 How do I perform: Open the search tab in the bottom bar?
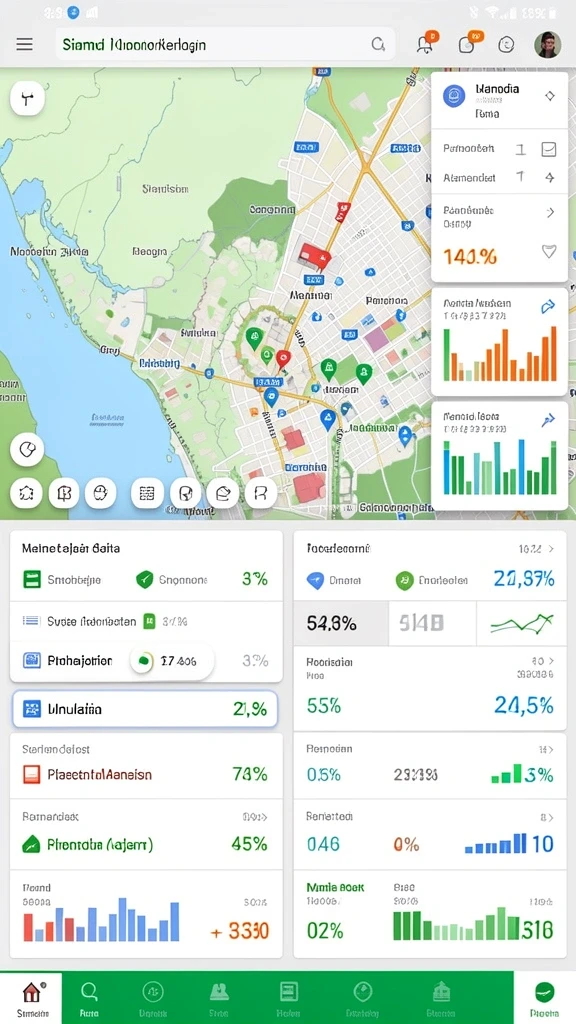coord(89,997)
